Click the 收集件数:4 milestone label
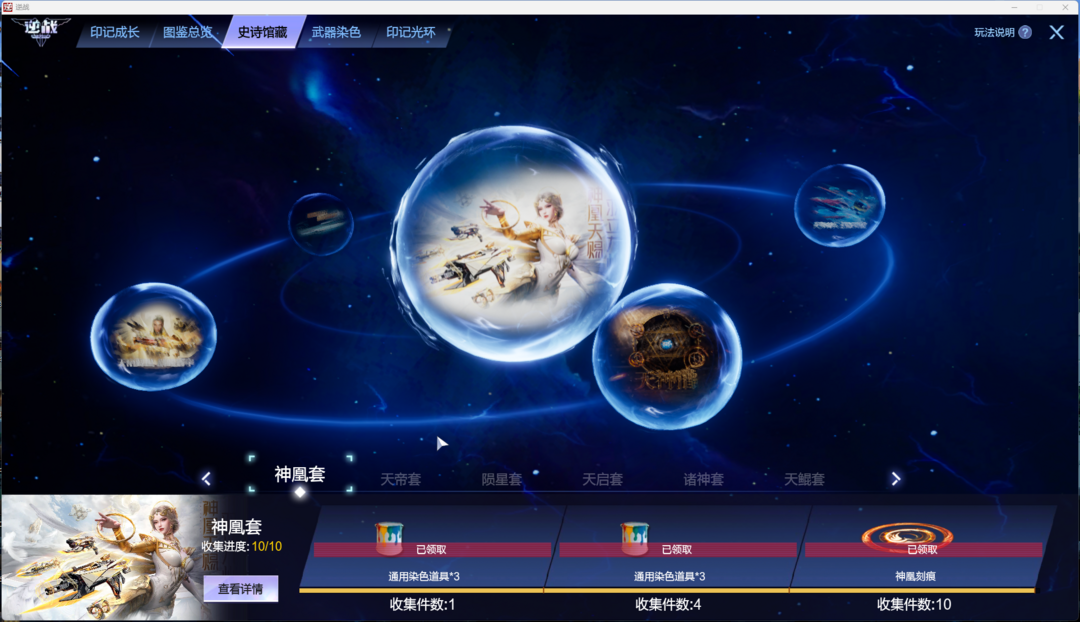The width and height of the screenshot is (1080, 622). 668,605
